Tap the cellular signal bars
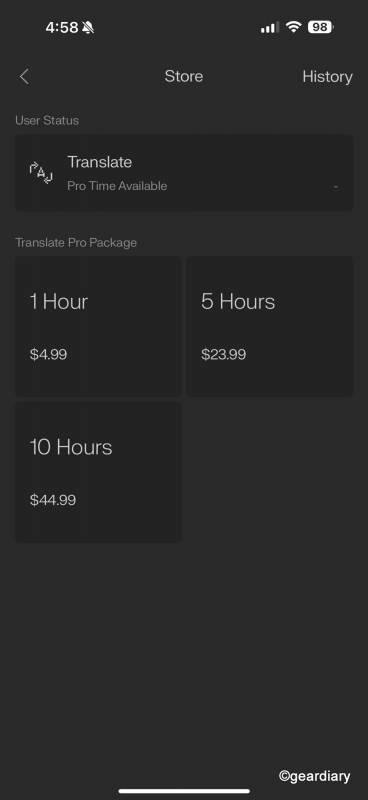This screenshot has height=800, width=368. click(x=269, y=28)
